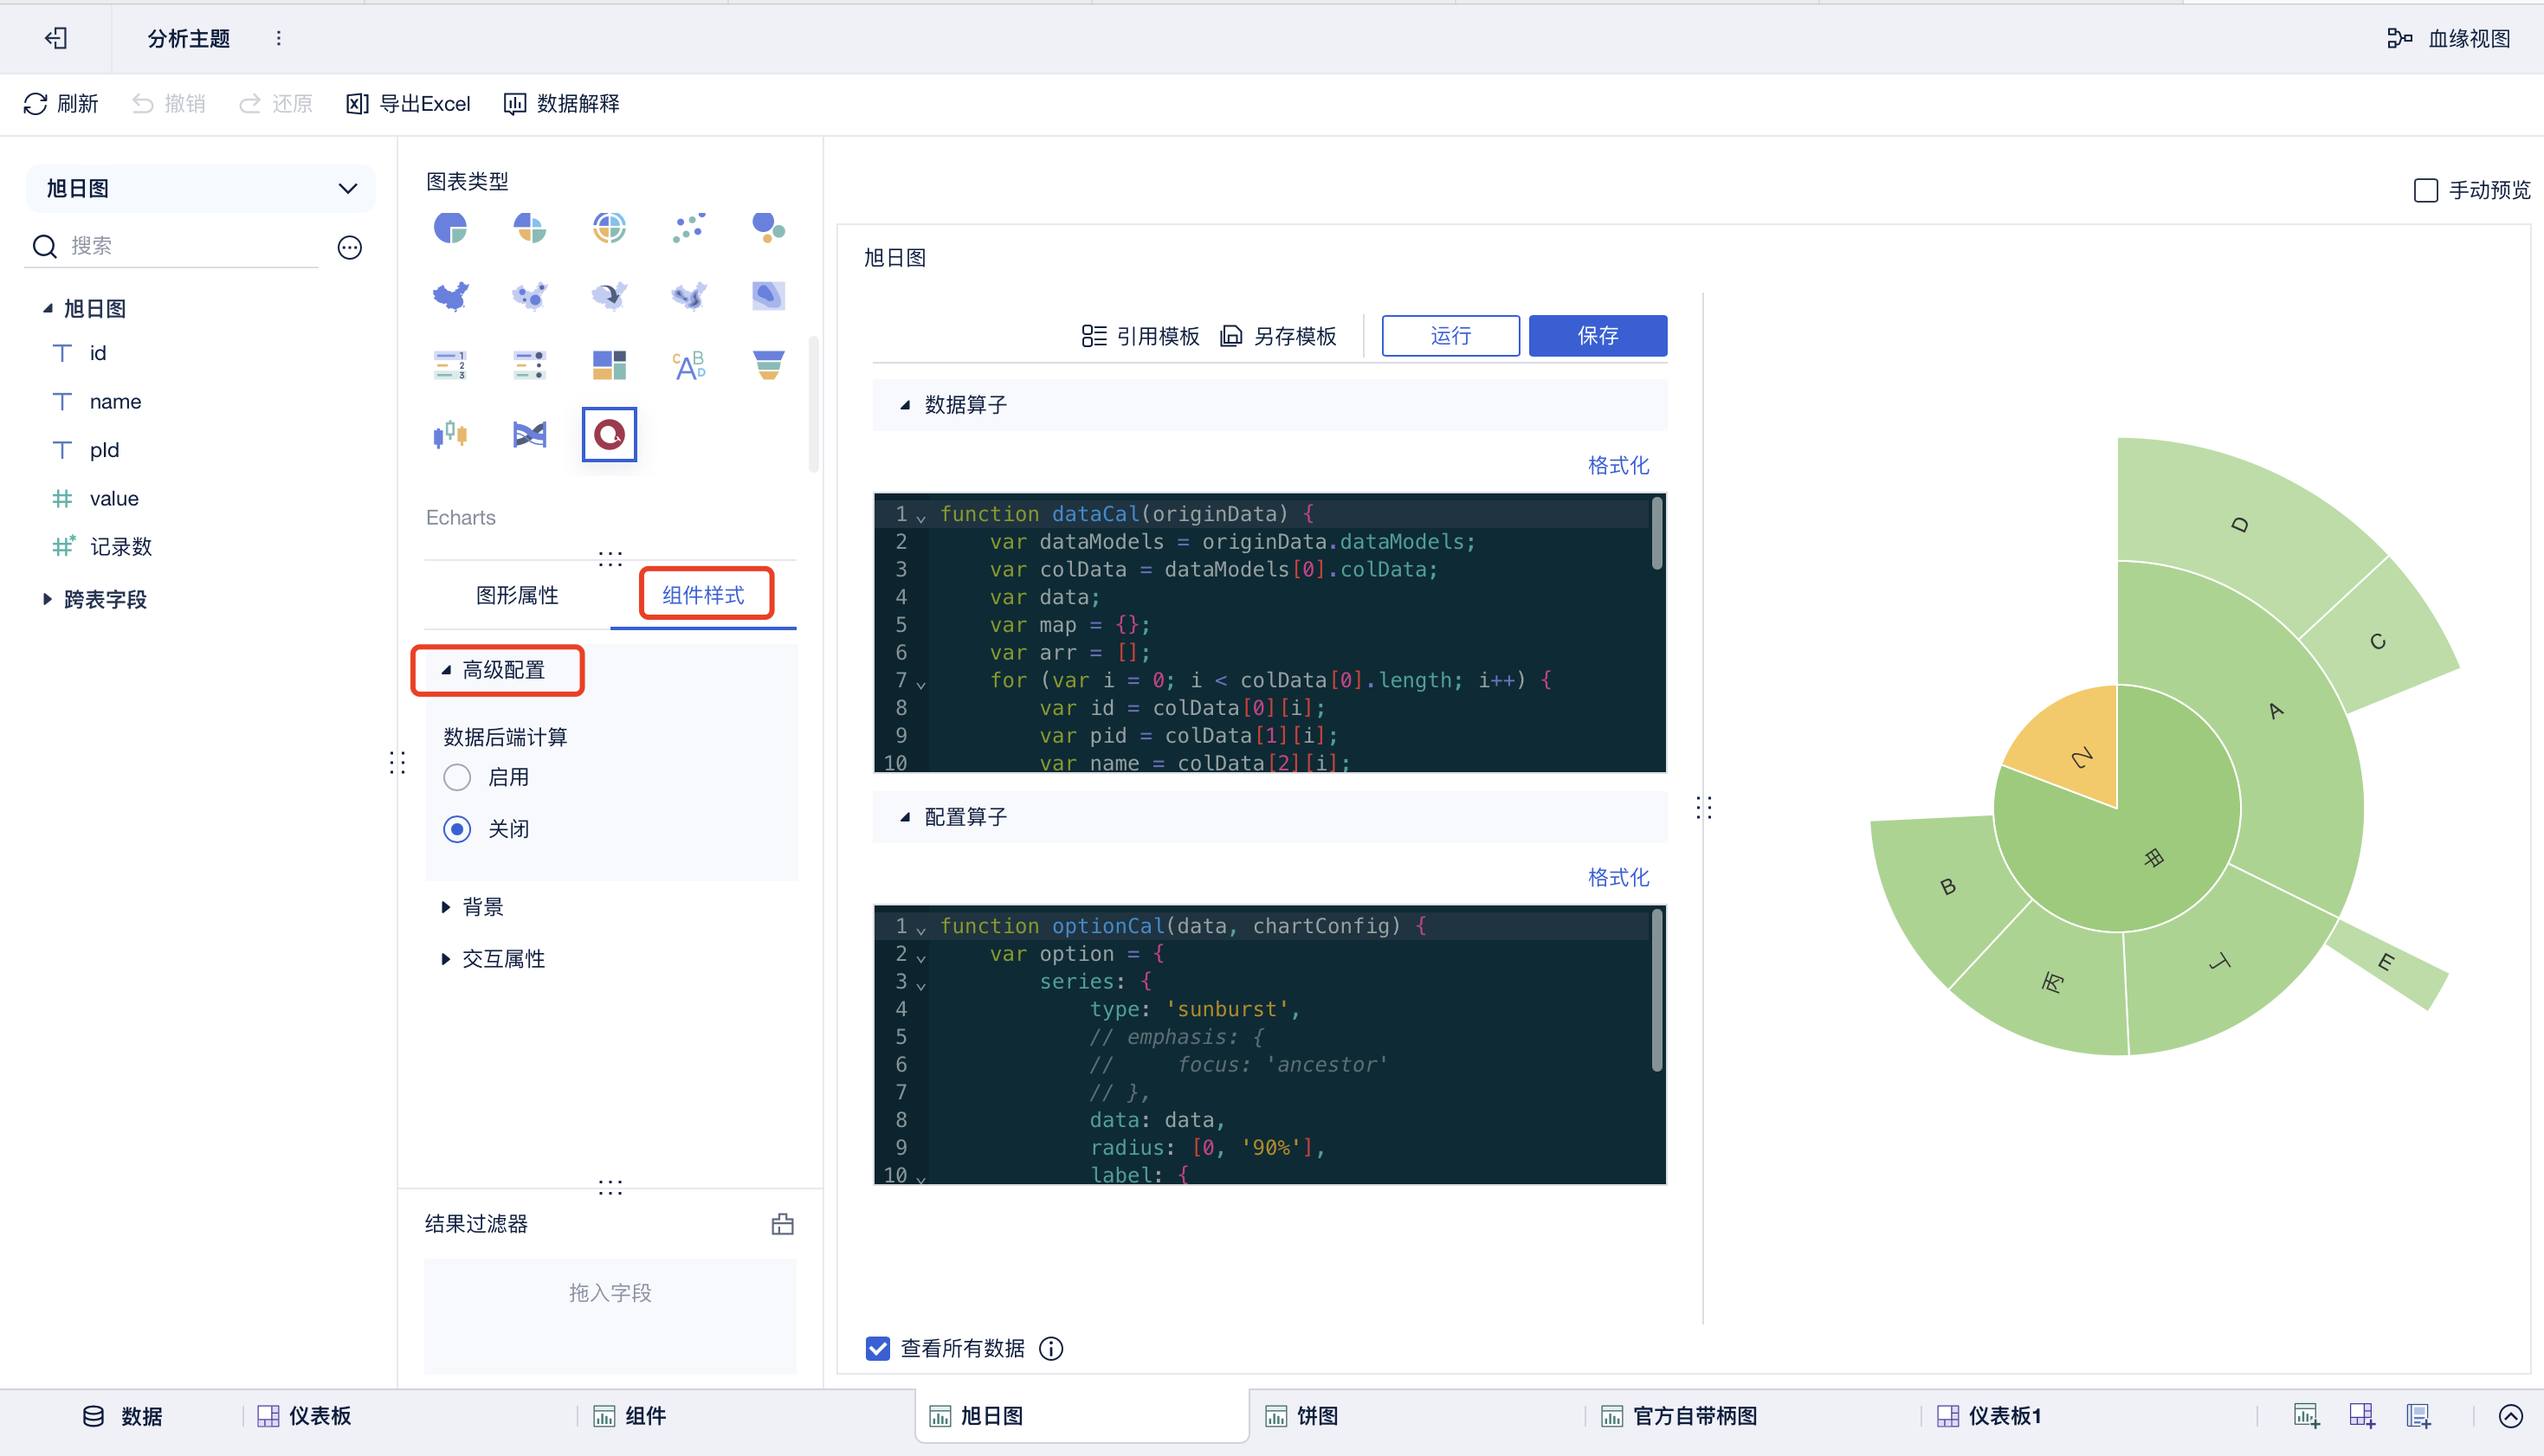Enable the 手动预览 checkbox
The width and height of the screenshot is (2544, 1456).
(x=2425, y=190)
